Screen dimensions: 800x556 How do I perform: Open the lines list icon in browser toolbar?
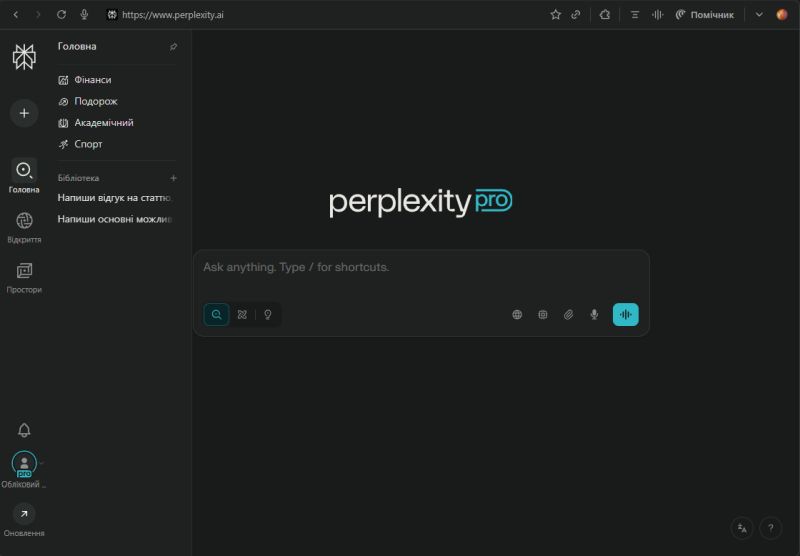pyautogui.click(x=635, y=15)
